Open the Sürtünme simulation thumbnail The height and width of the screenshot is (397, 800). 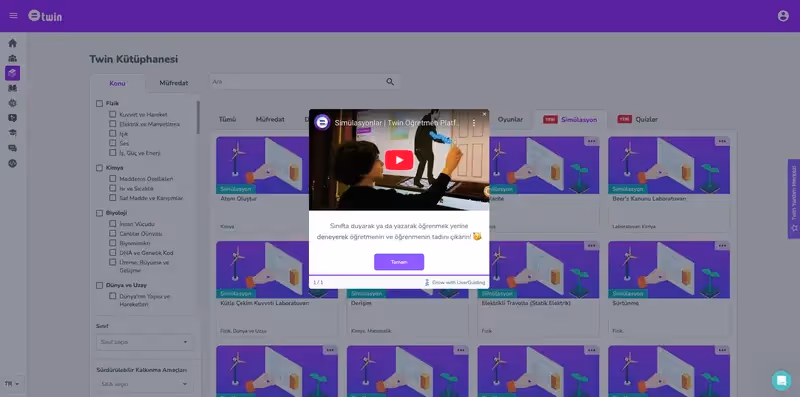(x=669, y=270)
